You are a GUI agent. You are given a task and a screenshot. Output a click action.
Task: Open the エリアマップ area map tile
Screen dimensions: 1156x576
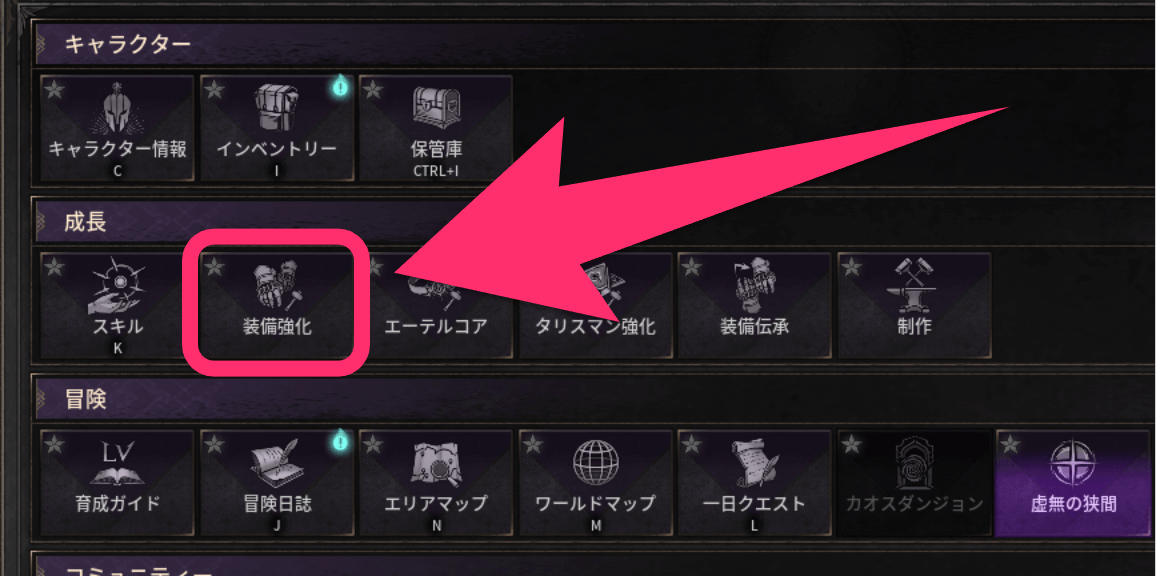point(436,484)
